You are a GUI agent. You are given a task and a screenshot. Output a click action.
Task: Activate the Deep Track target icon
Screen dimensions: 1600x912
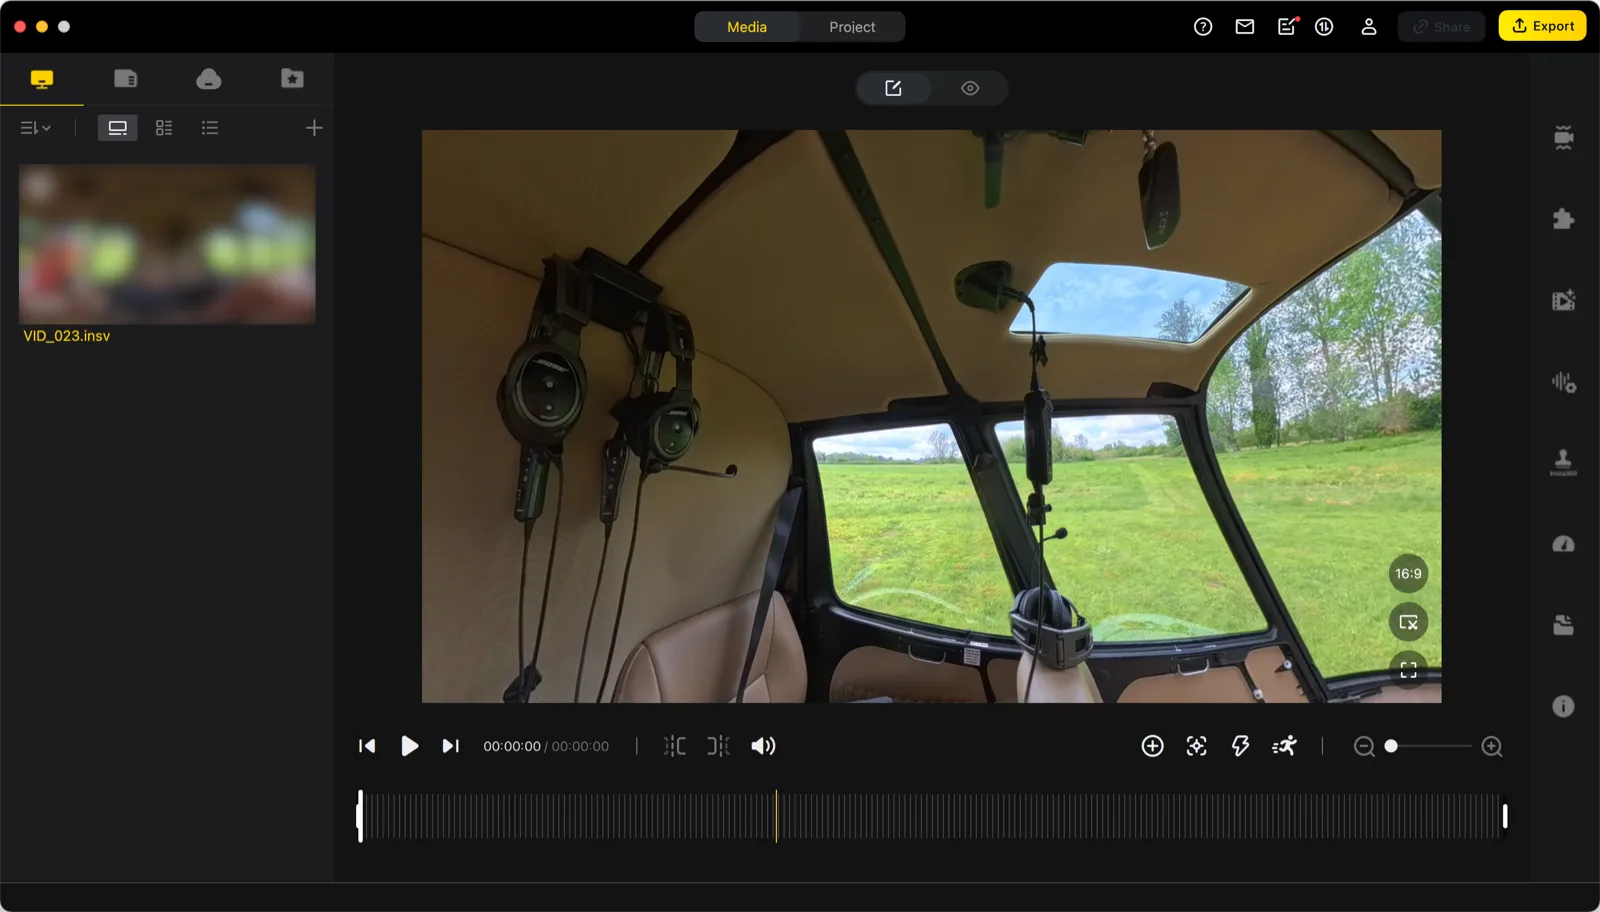1196,746
